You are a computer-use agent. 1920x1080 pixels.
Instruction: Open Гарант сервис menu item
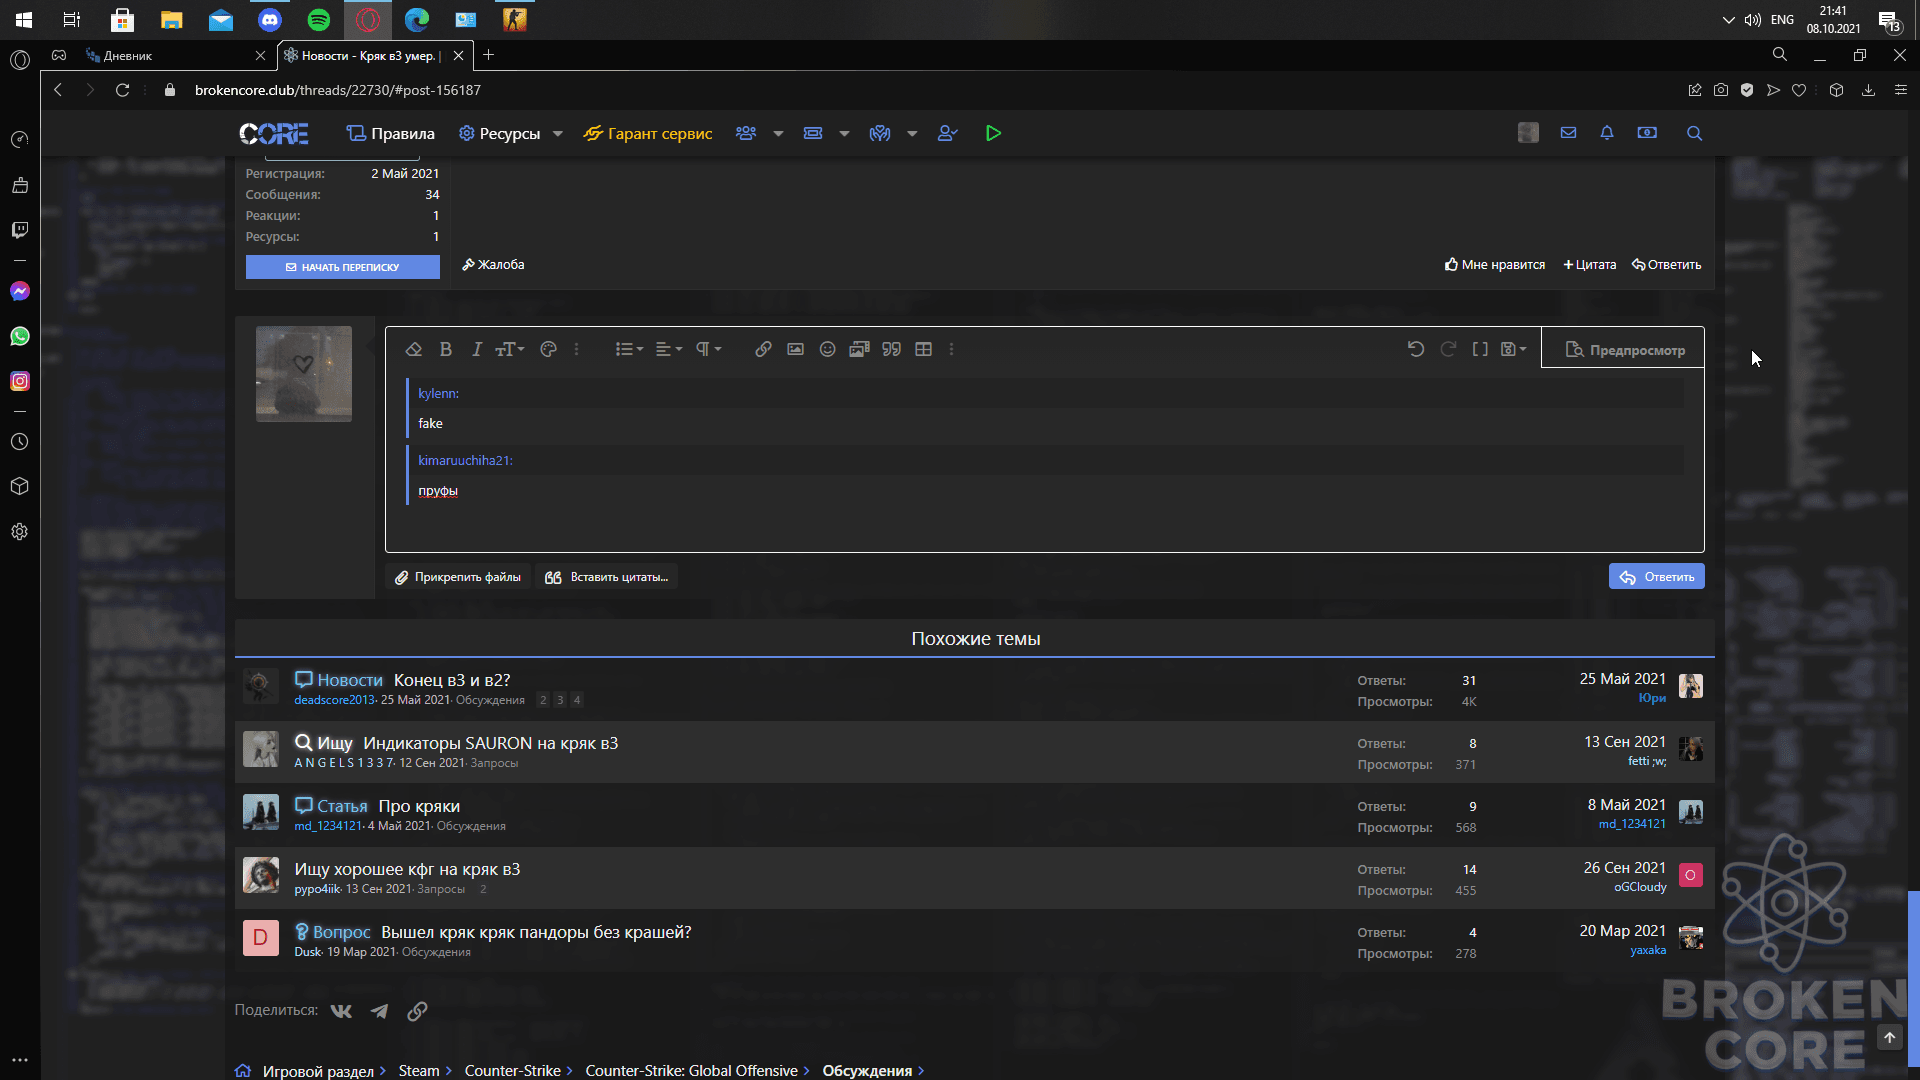(648, 134)
